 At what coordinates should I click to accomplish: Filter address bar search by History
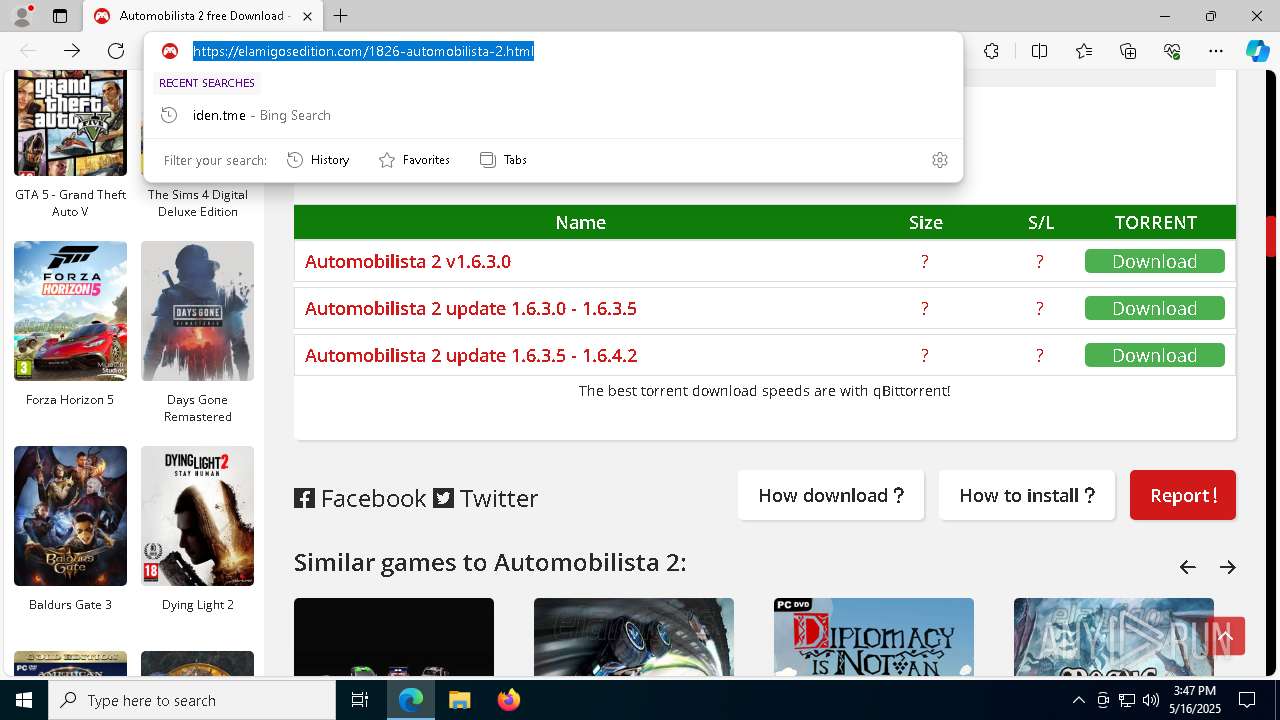[x=318, y=160]
